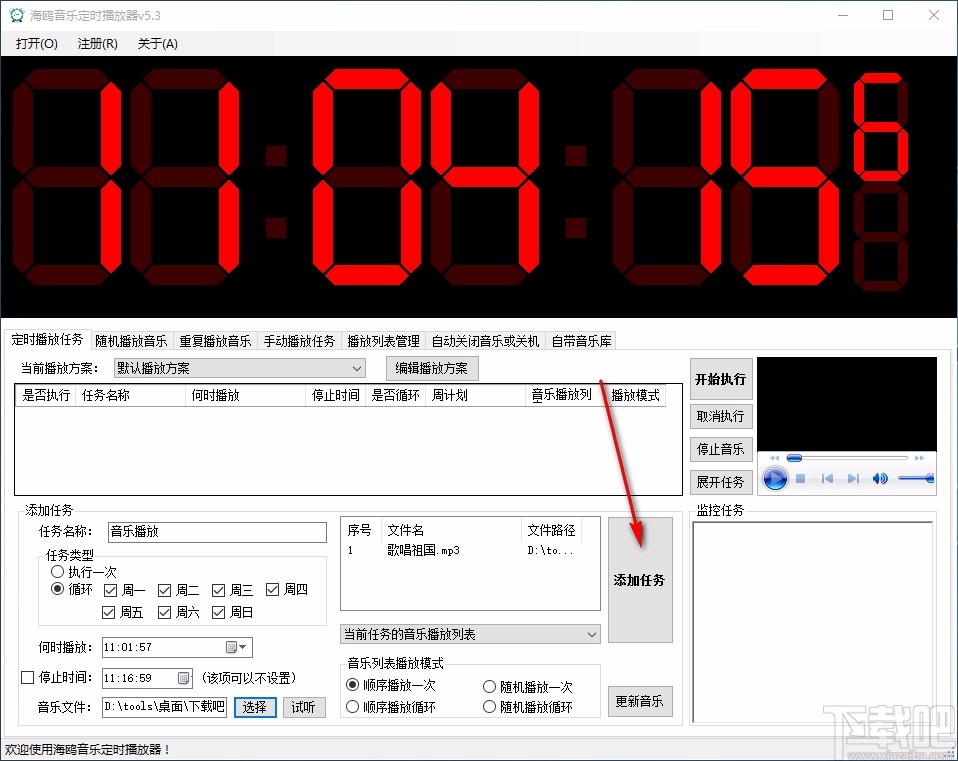Click the 试听 button to preview music

click(304, 707)
